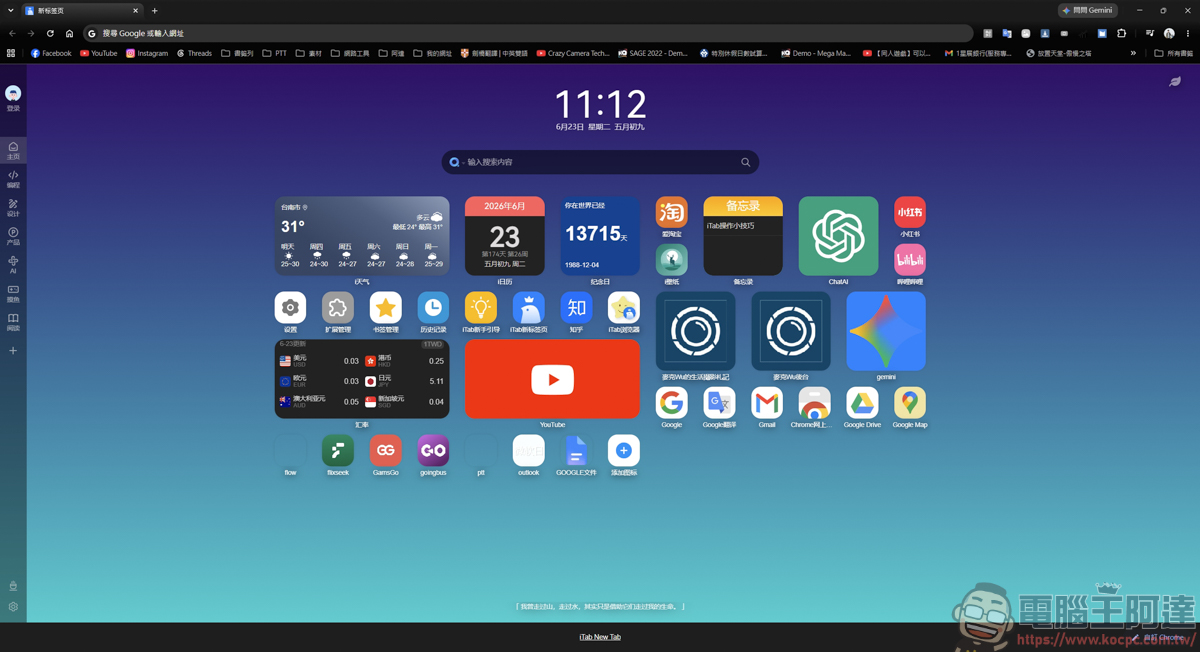Click the leaf icon at top right
The width and height of the screenshot is (1200, 652).
1175,81
